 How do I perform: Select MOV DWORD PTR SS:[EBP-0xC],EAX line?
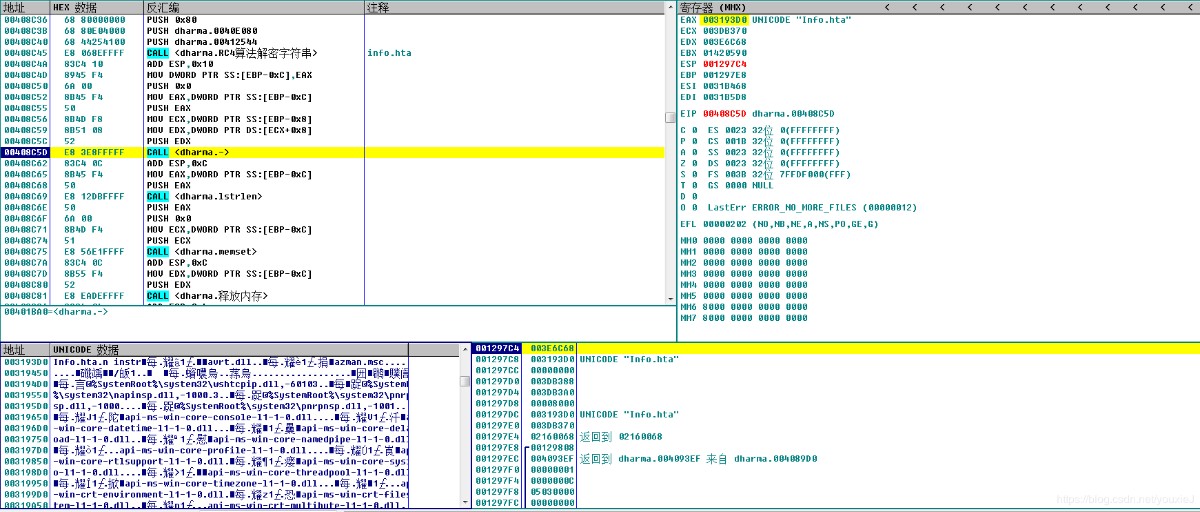pyautogui.click(x=229, y=75)
